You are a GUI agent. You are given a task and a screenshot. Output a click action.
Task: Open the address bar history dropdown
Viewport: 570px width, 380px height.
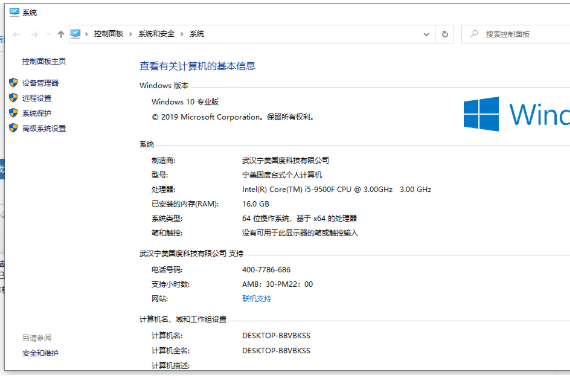(x=426, y=34)
